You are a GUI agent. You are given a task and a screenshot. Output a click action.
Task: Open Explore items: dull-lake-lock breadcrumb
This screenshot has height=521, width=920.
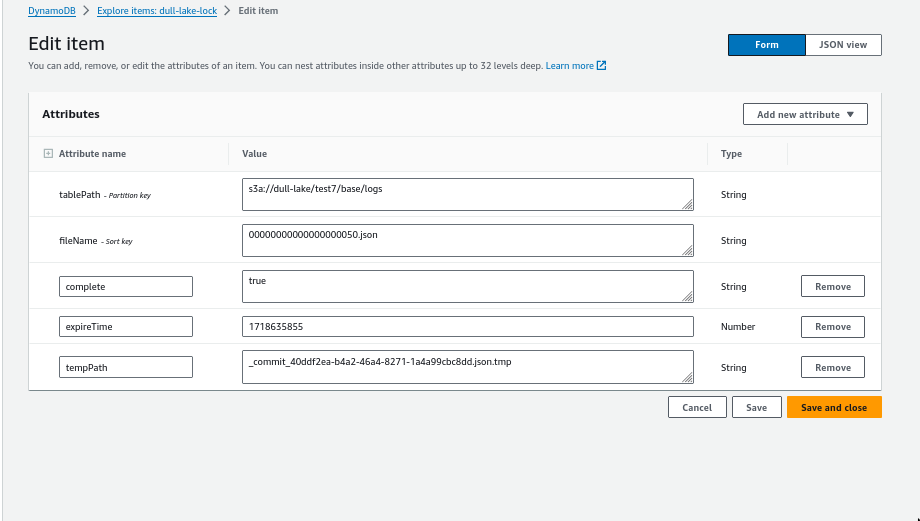tap(157, 11)
